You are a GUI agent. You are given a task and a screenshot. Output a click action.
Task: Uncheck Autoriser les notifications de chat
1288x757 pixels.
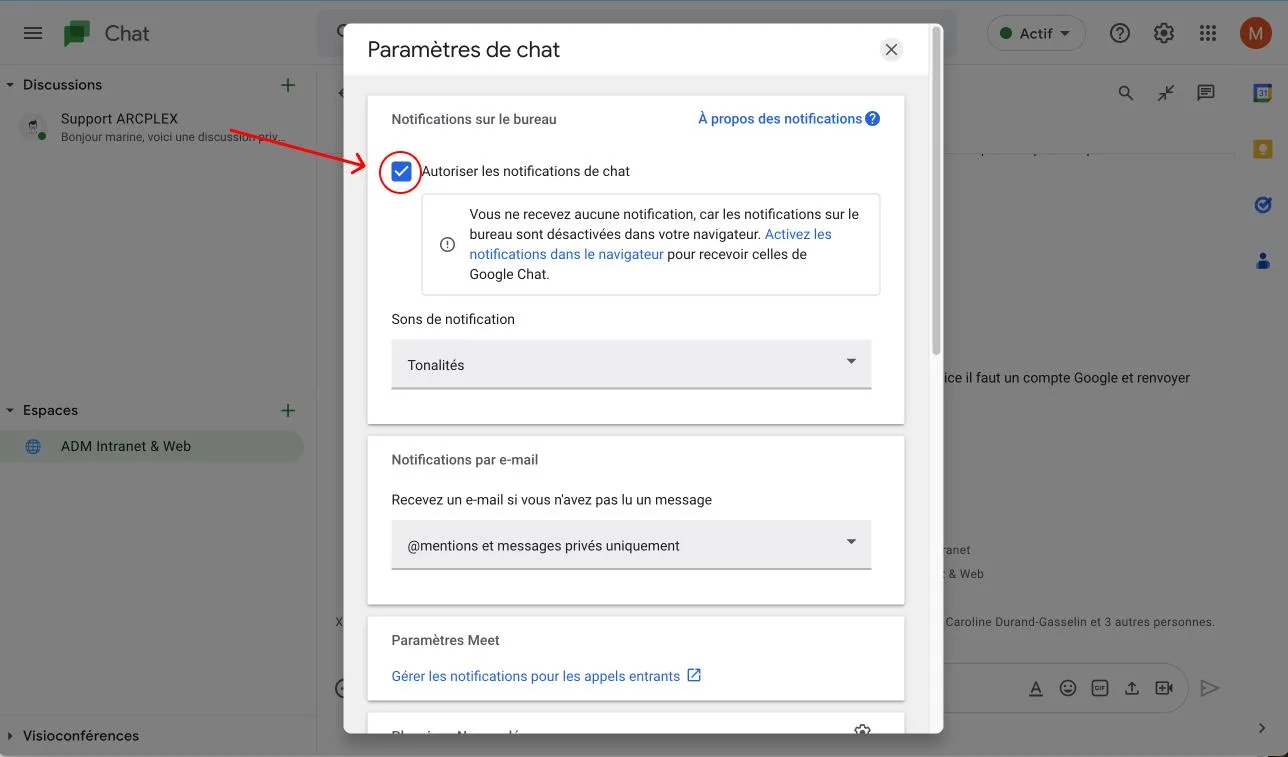(x=402, y=171)
